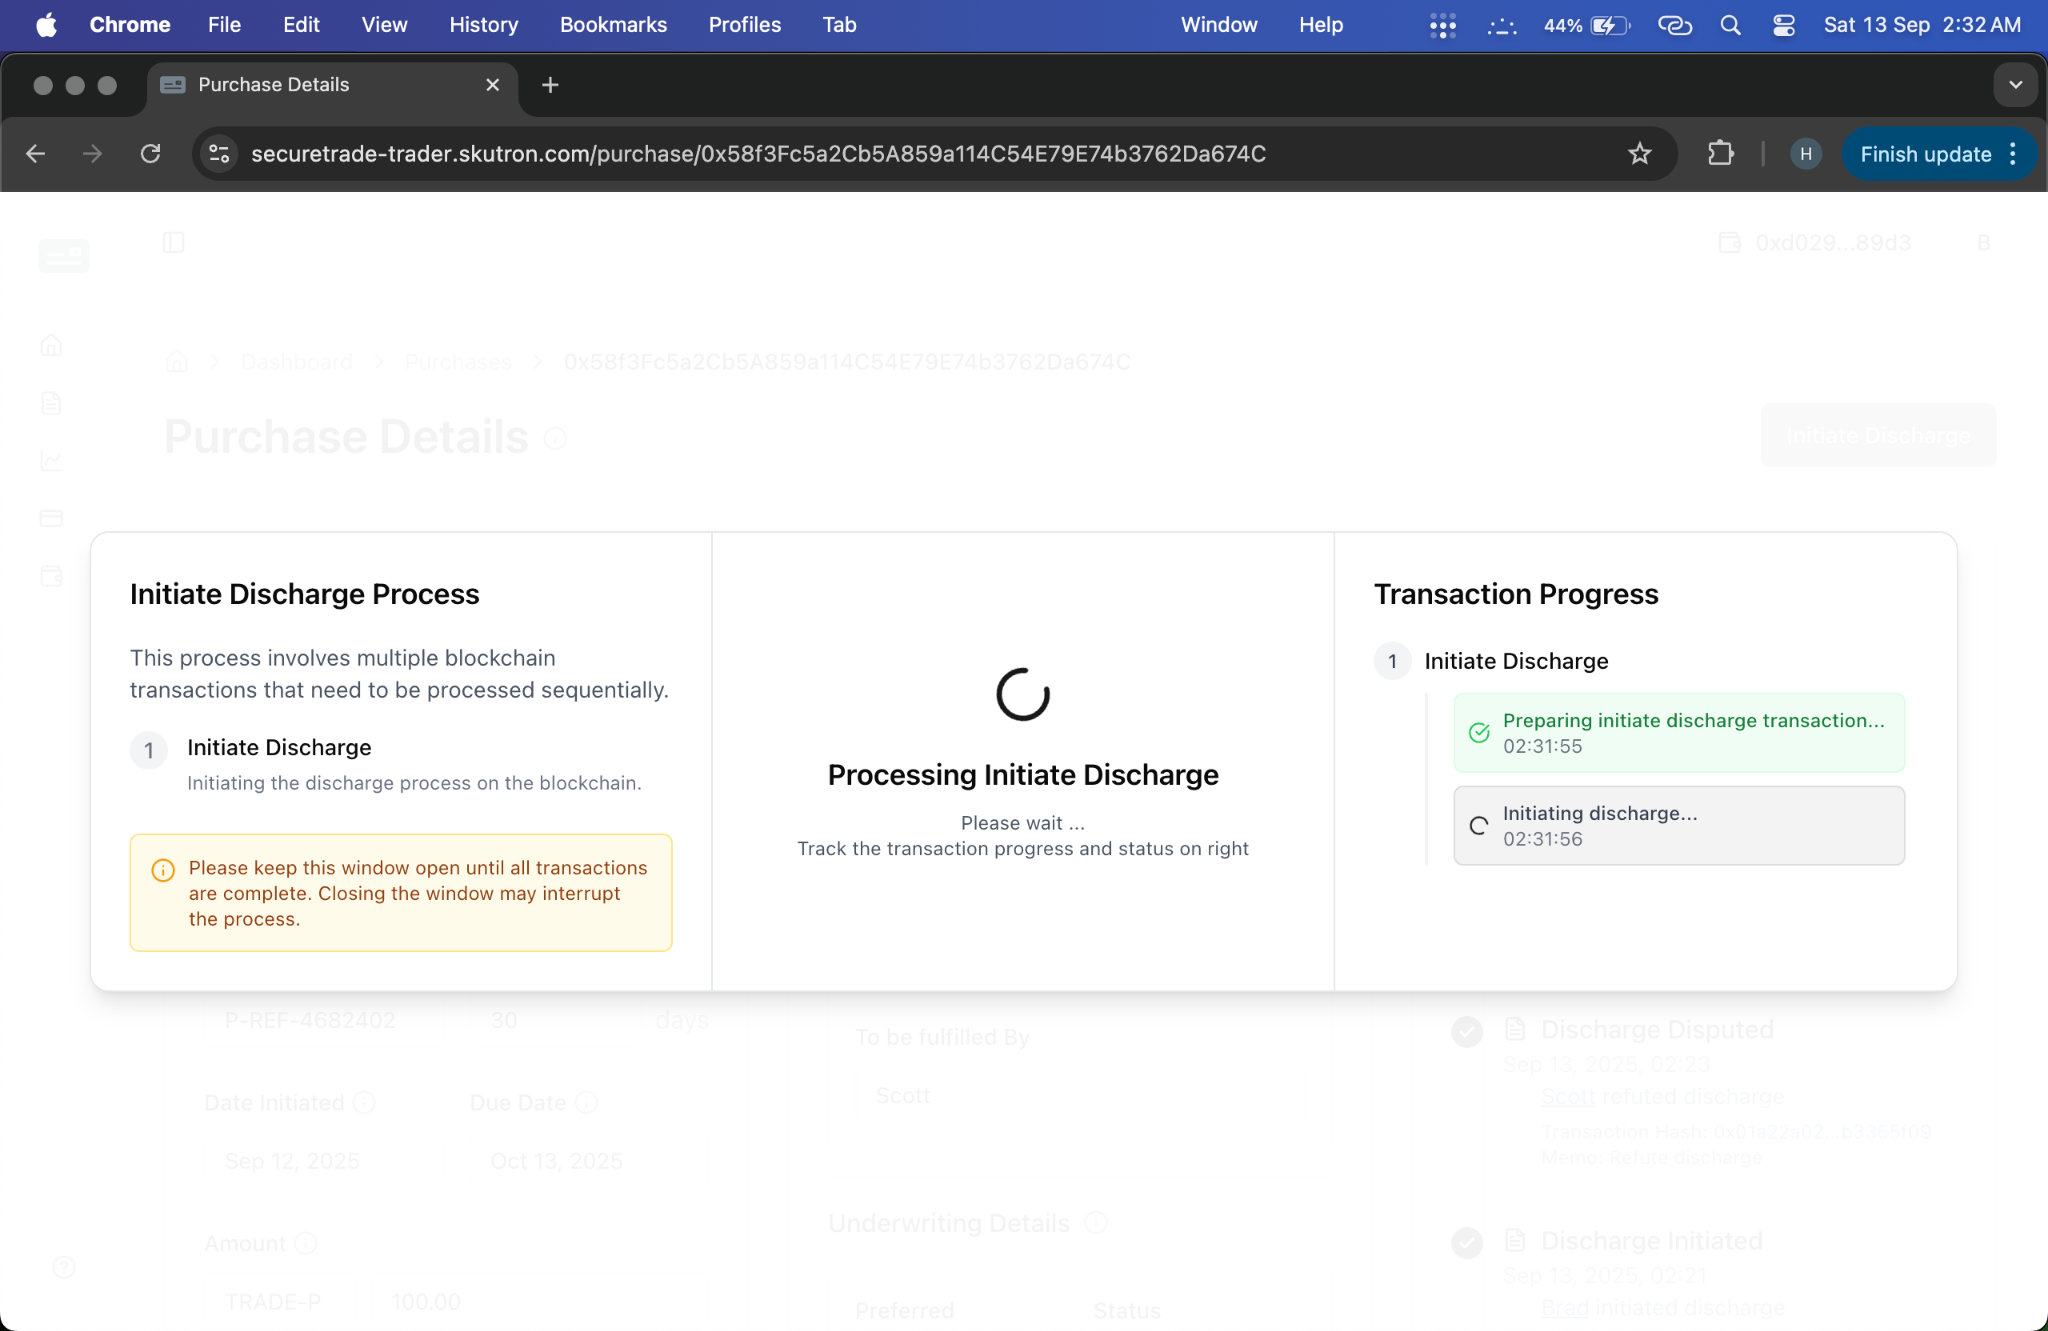2048x1331 pixels.
Task: Click the Brad link in Discharge Initiated
Action: point(1564,1308)
